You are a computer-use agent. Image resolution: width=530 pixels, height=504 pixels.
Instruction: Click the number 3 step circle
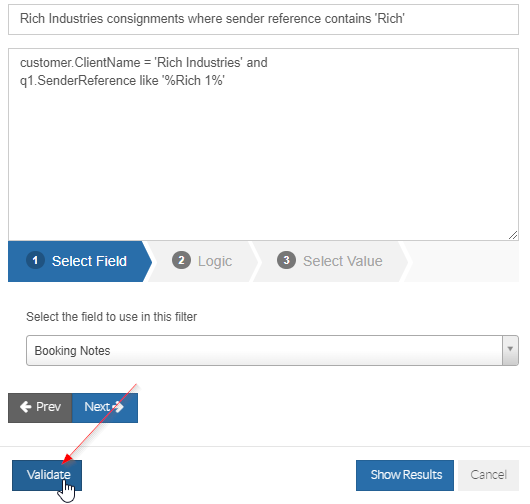pyautogui.click(x=286, y=261)
